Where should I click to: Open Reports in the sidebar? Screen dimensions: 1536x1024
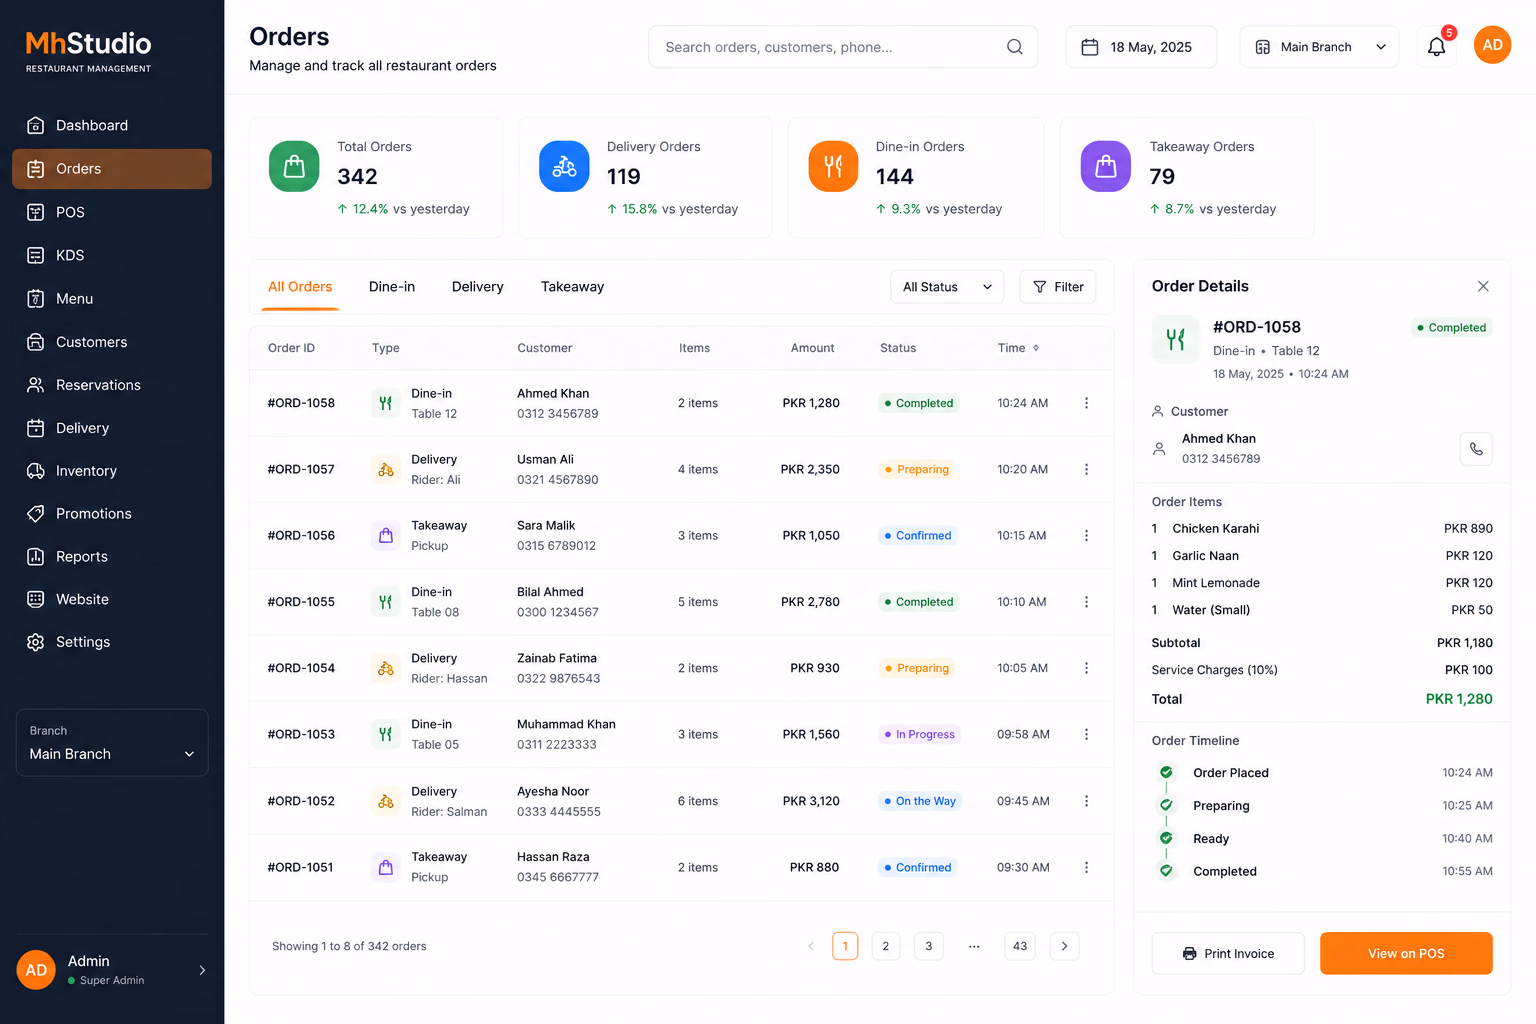click(112, 556)
